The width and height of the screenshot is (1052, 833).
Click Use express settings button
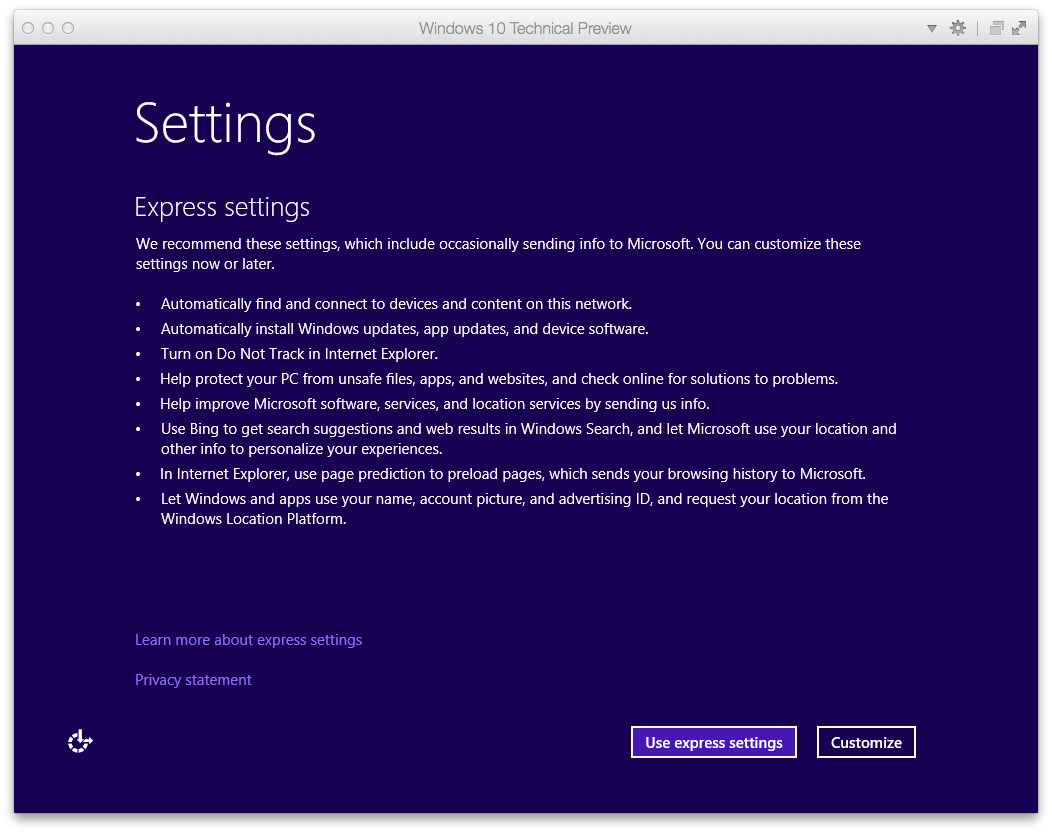coord(713,742)
